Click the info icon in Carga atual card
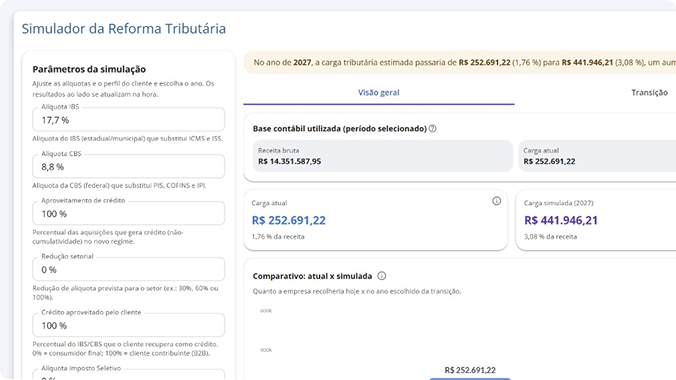Image resolution: width=676 pixels, height=380 pixels. [497, 201]
